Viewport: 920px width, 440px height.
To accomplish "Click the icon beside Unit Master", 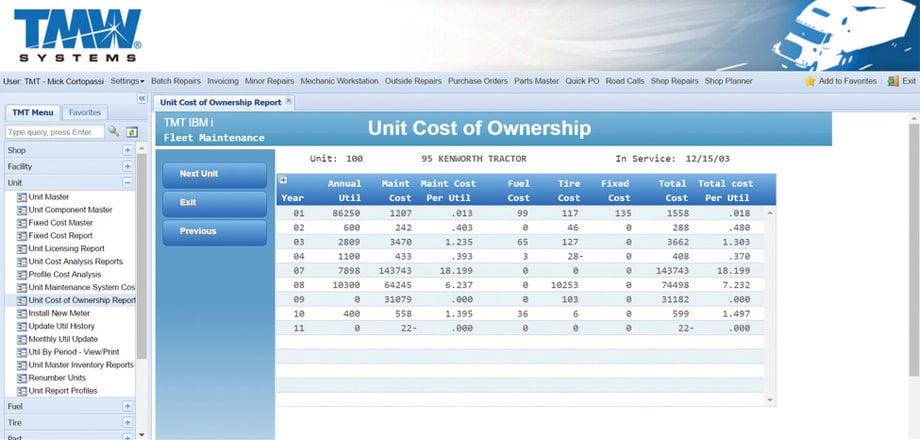I will [22, 197].
